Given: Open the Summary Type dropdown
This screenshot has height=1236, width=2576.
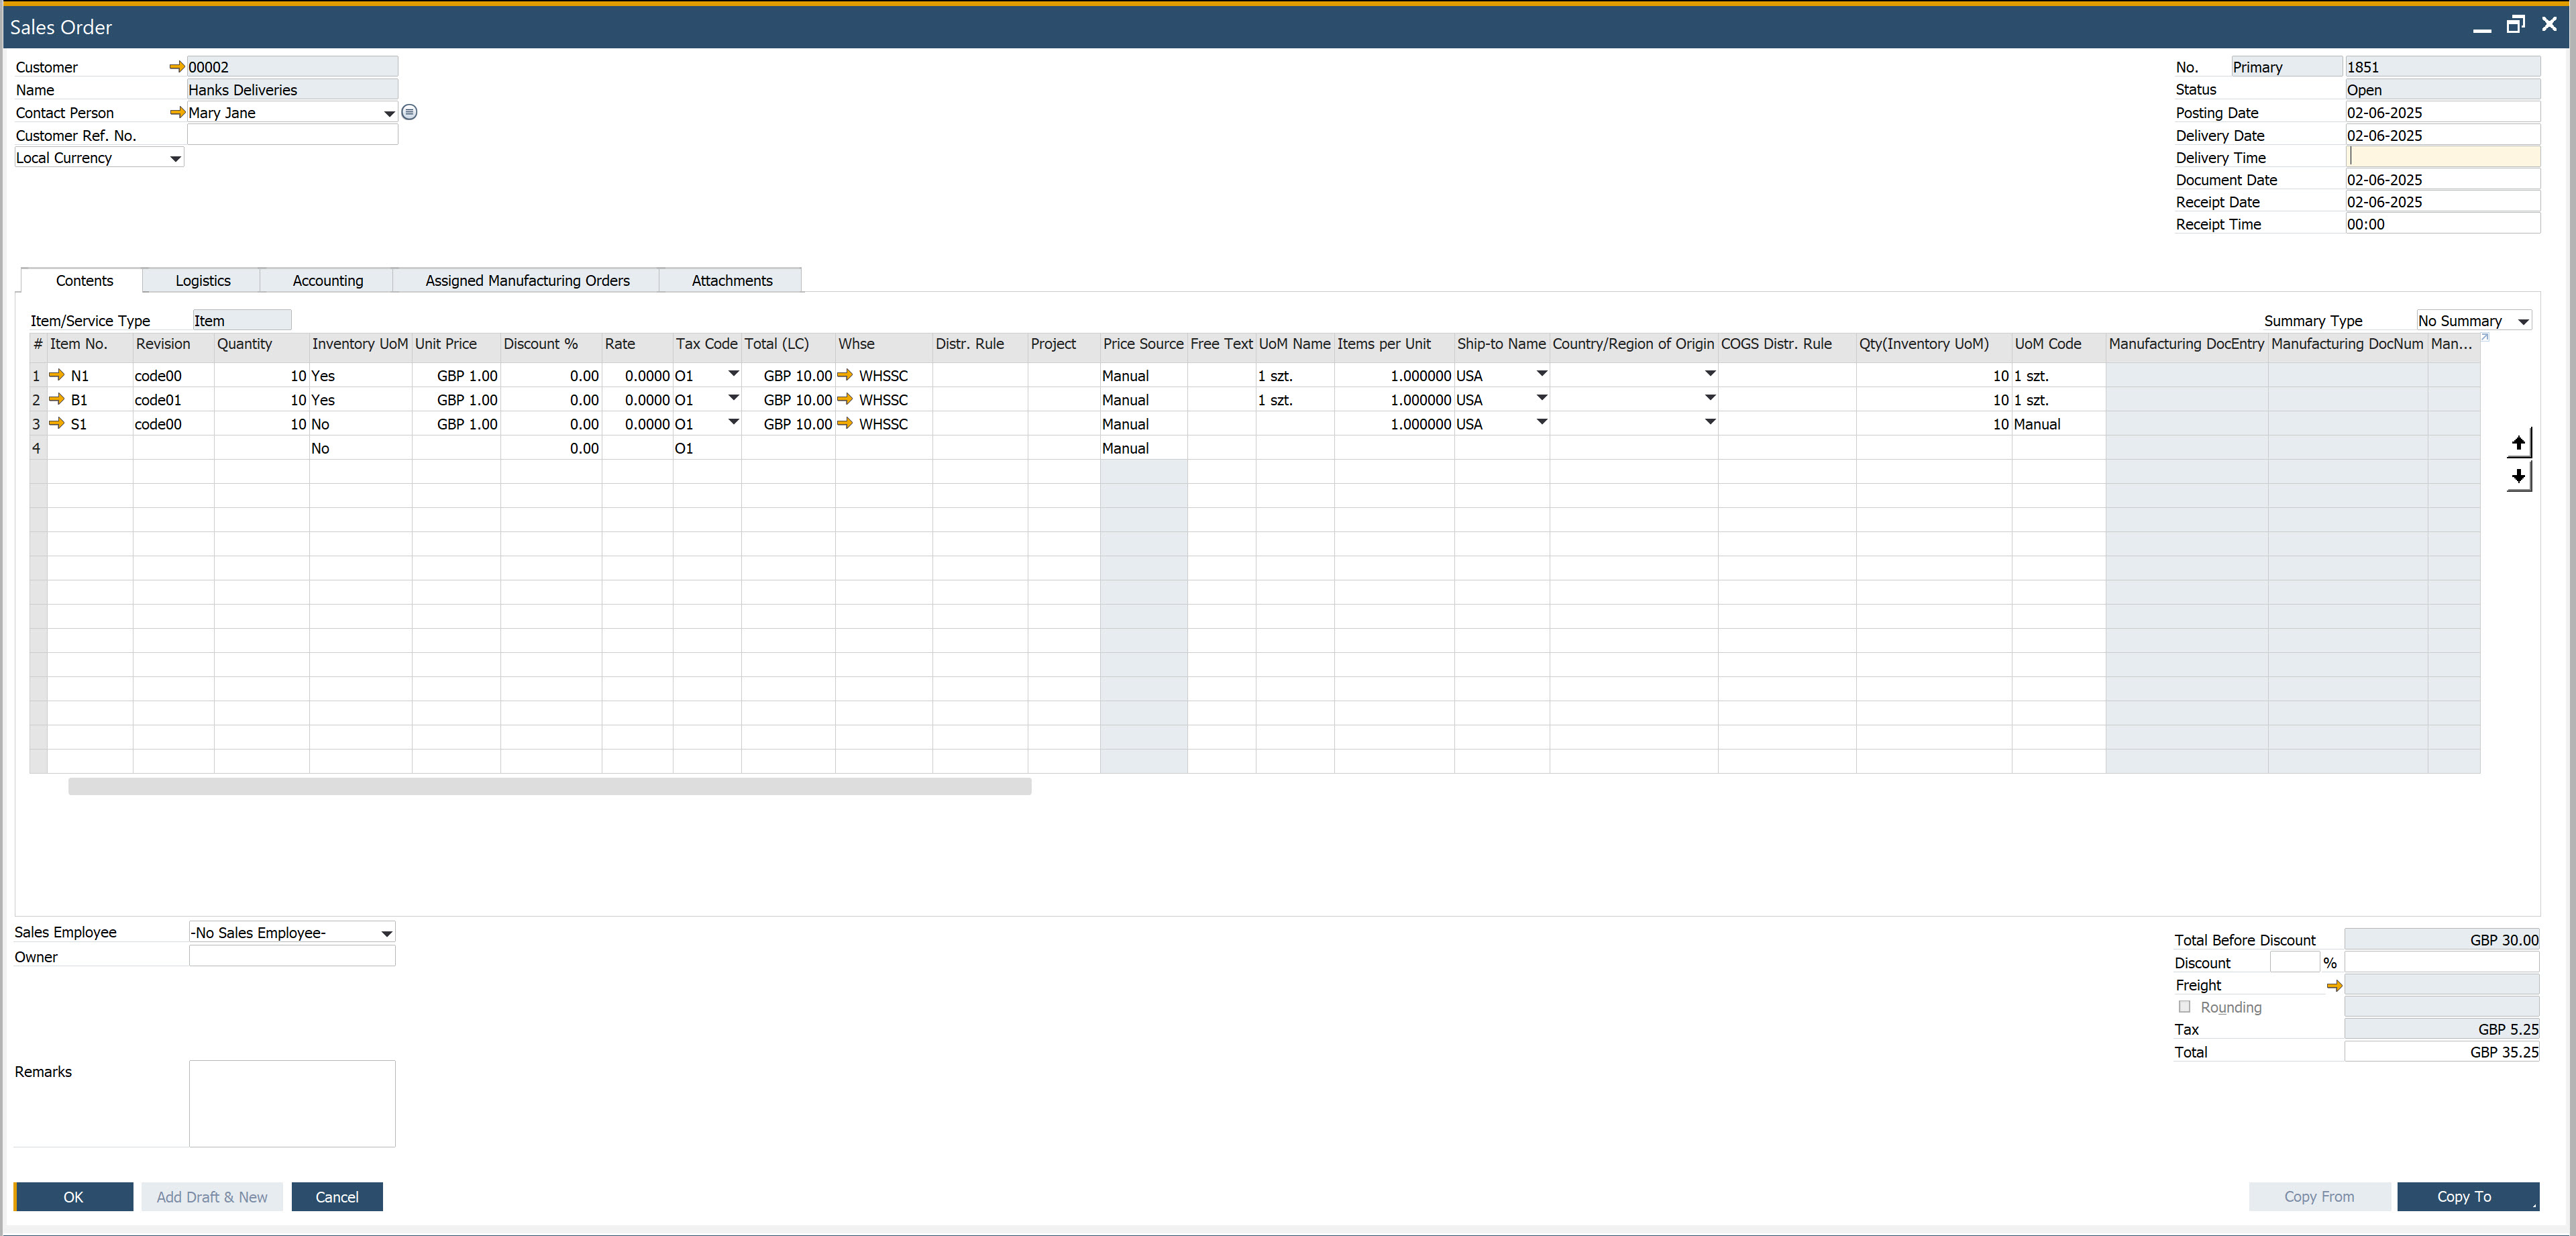Looking at the screenshot, I should click(x=2522, y=321).
